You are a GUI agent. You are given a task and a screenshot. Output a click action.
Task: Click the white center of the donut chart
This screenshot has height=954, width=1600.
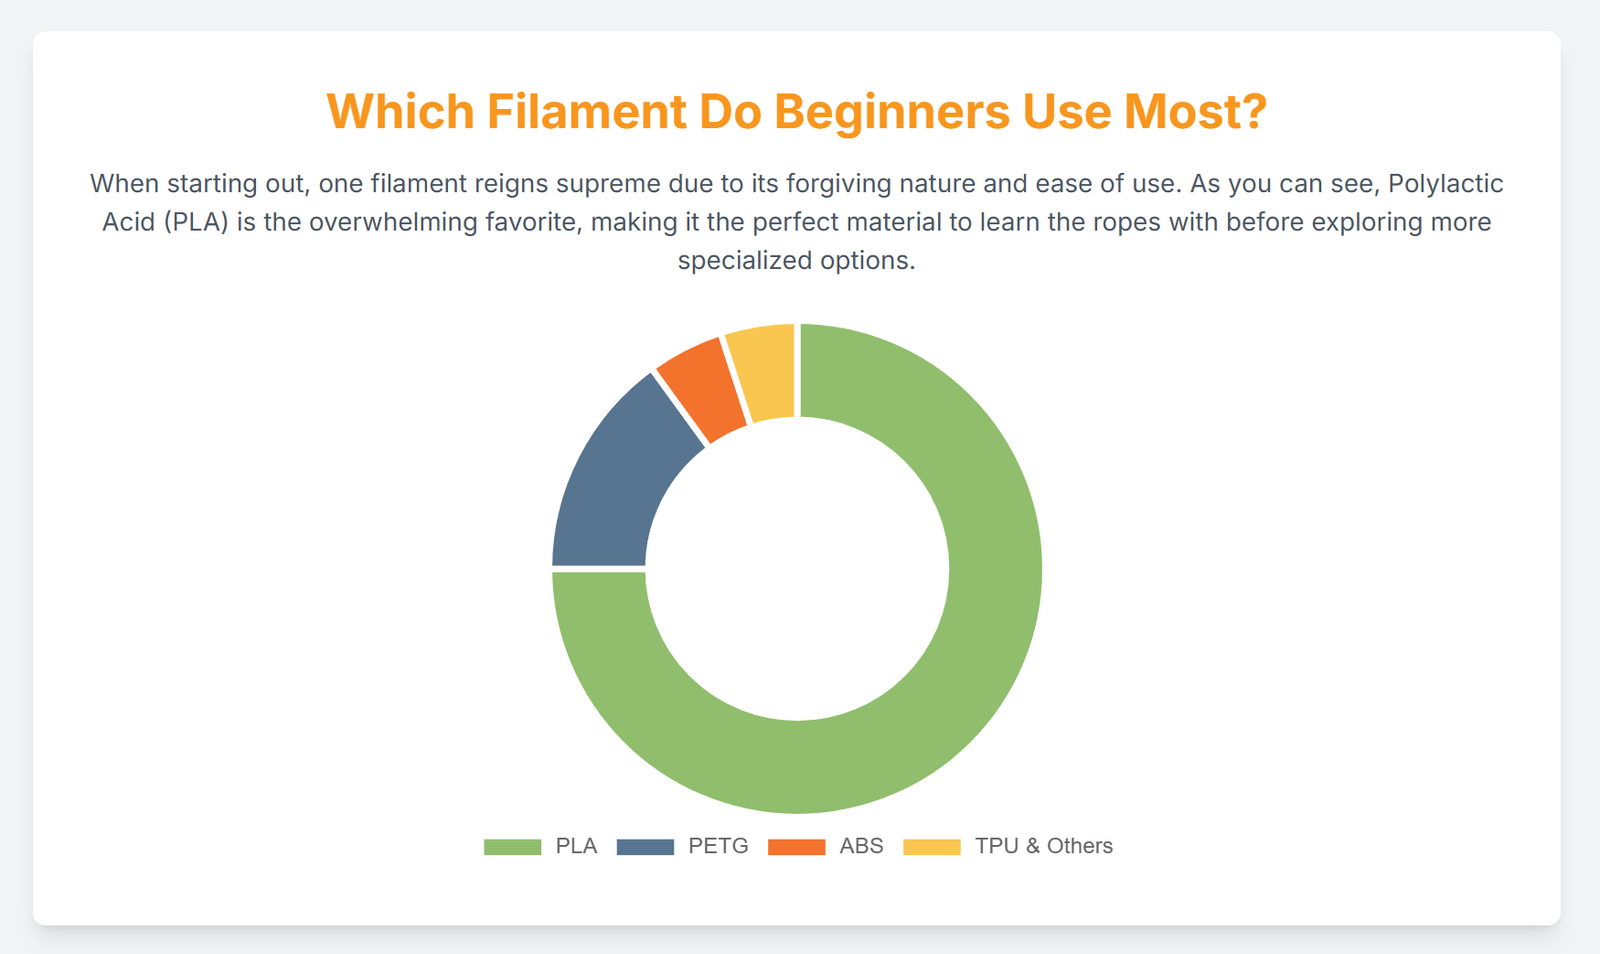pos(797,568)
